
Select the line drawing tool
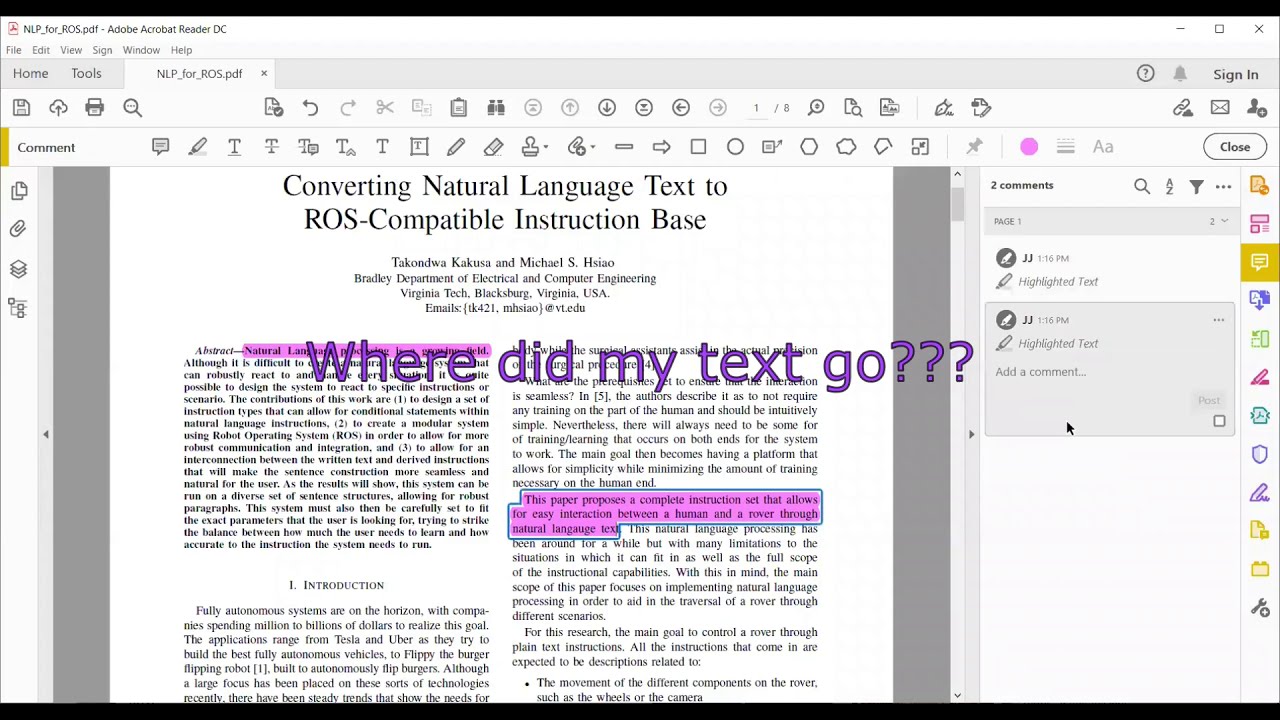click(x=624, y=147)
